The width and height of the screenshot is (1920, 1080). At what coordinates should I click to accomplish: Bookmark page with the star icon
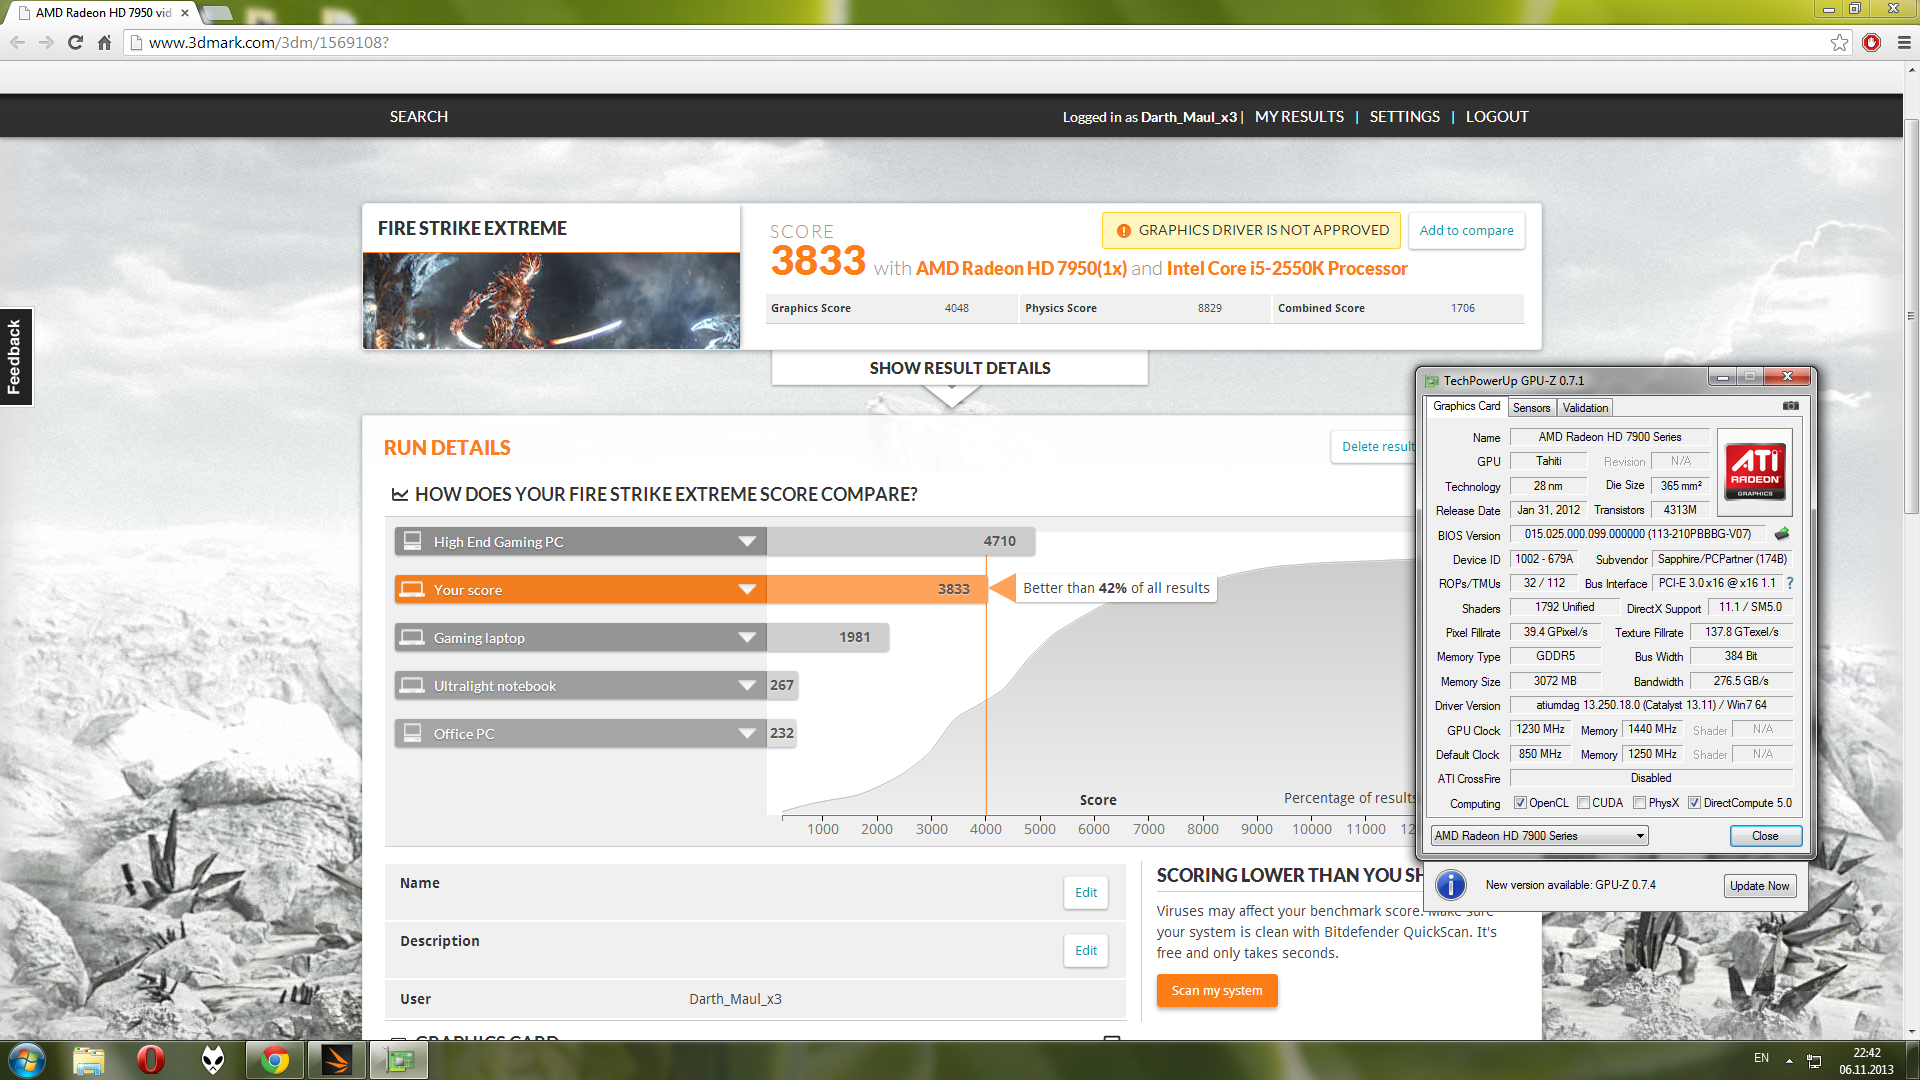[1839, 42]
